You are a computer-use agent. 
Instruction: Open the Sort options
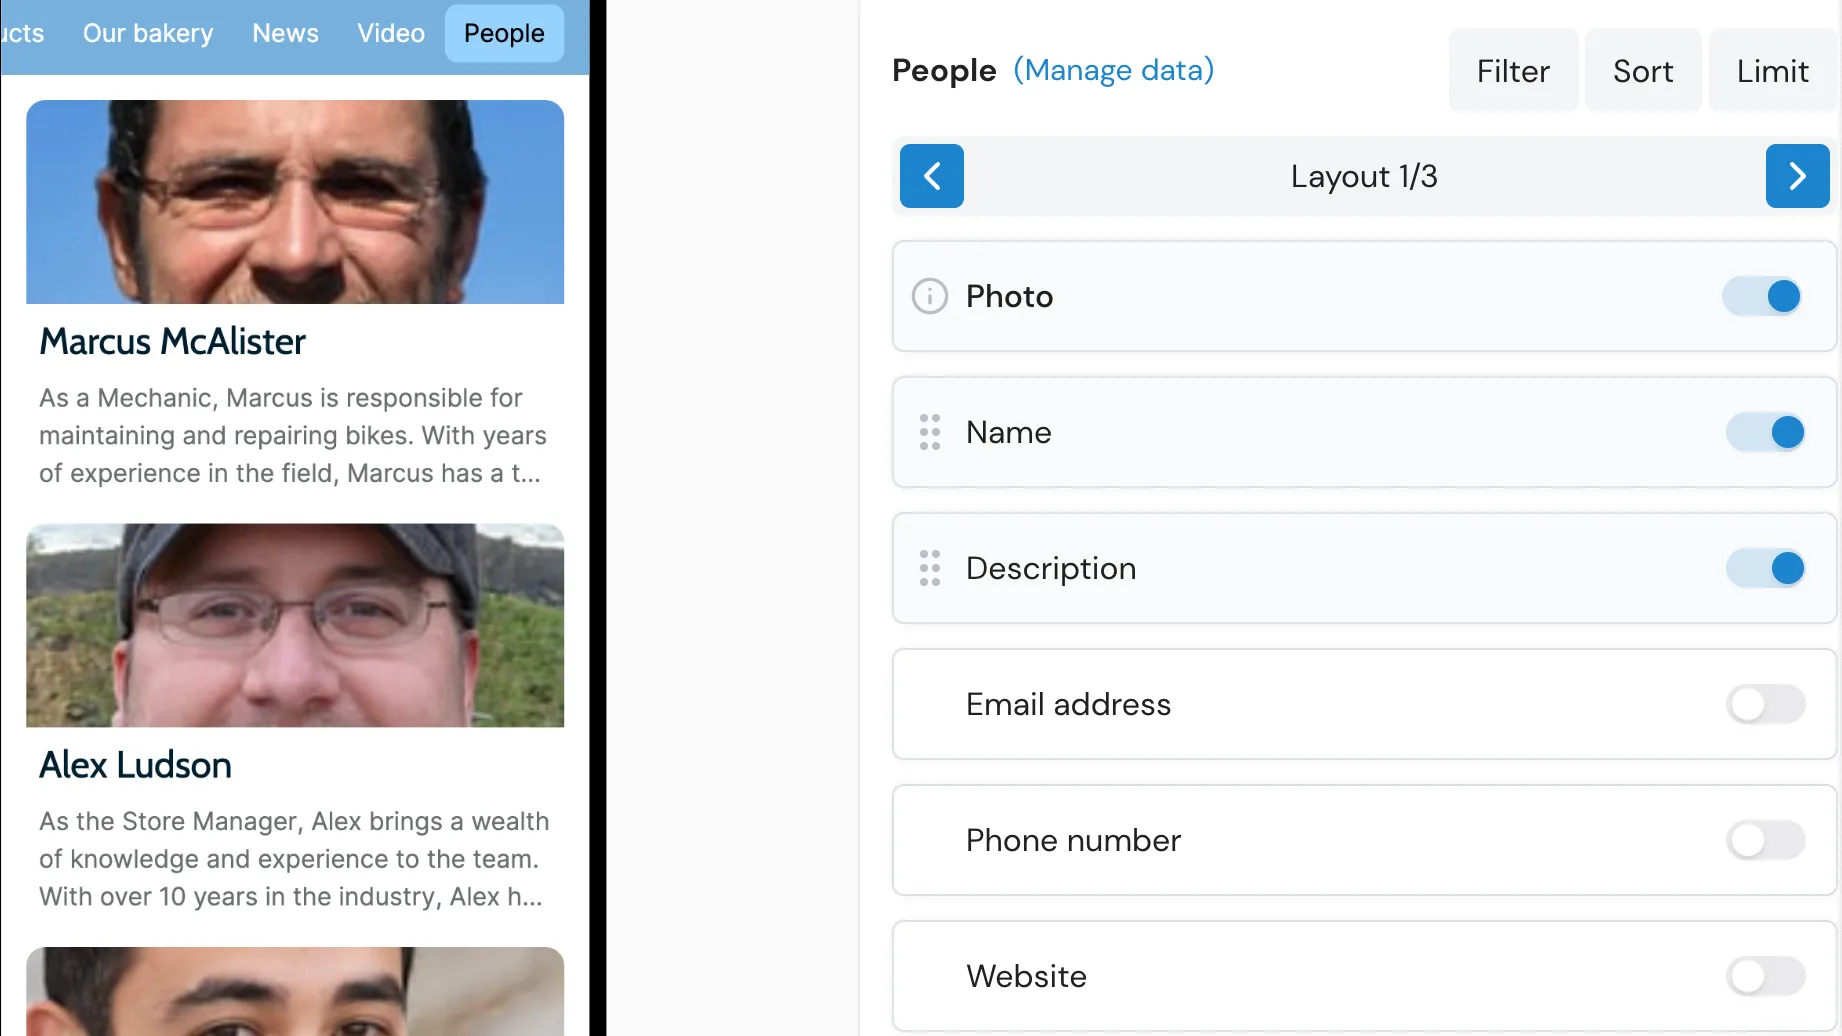click(x=1642, y=70)
